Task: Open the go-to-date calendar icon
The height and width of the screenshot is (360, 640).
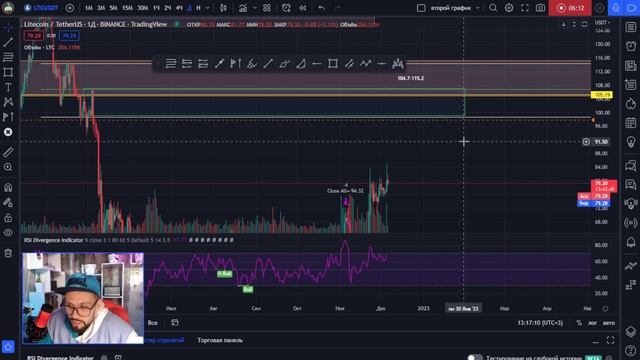Action: pos(175,323)
